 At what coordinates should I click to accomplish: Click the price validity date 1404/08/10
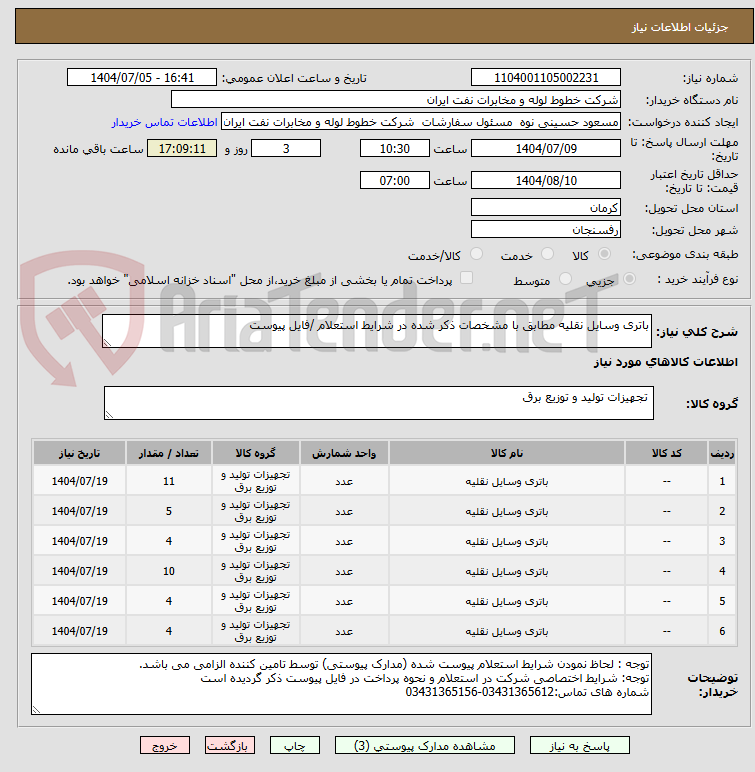(x=546, y=180)
